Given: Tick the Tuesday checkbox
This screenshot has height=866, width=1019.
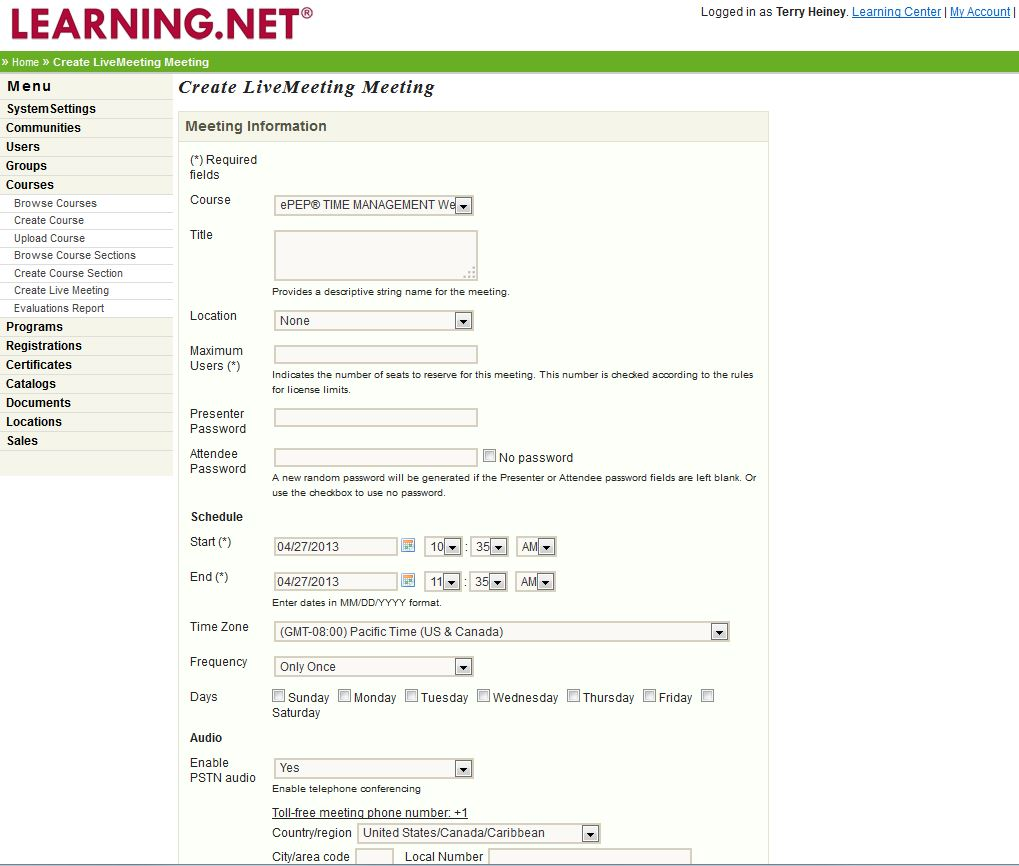Looking at the screenshot, I should (x=411, y=696).
